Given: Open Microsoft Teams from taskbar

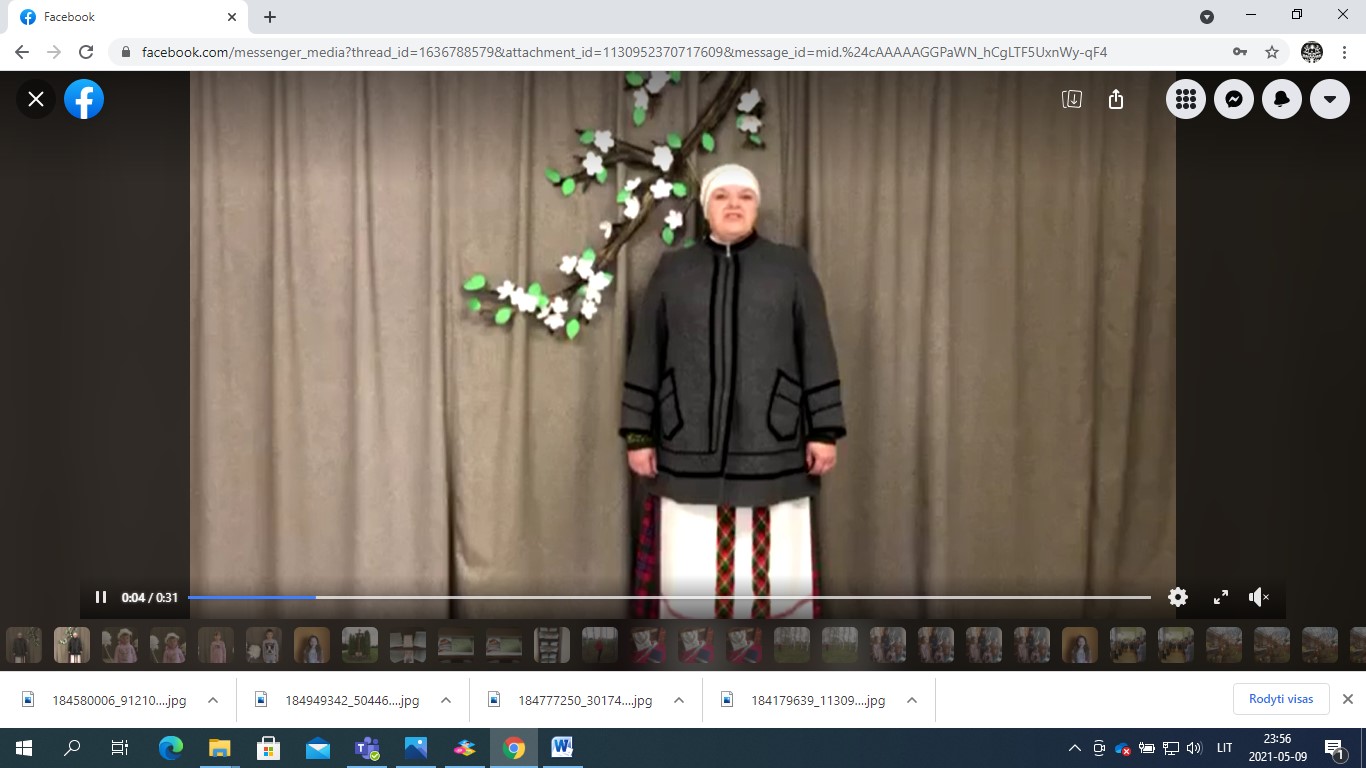Looking at the screenshot, I should tap(367, 748).
